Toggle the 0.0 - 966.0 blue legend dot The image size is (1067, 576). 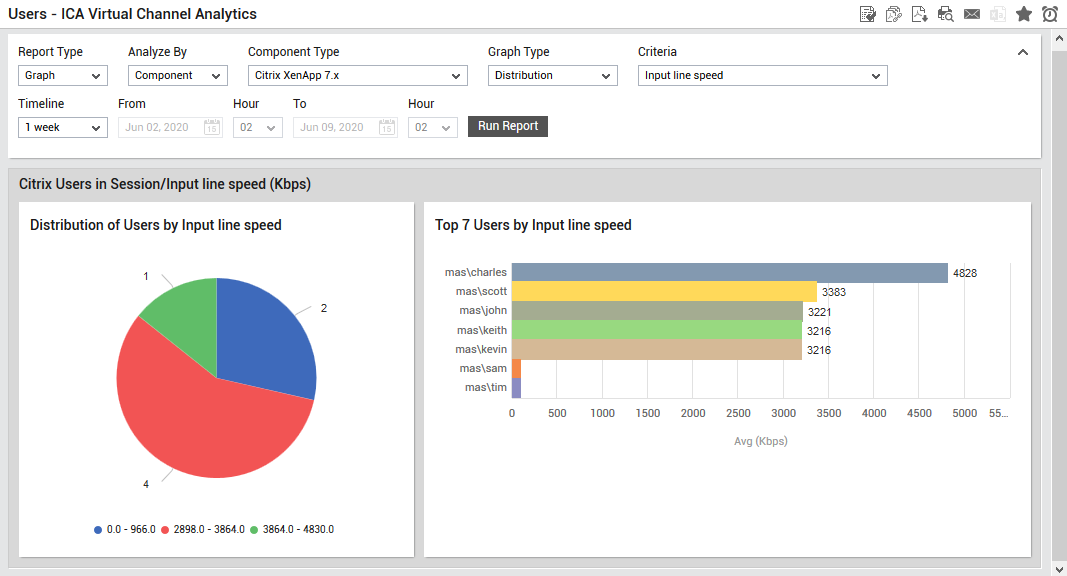click(98, 530)
